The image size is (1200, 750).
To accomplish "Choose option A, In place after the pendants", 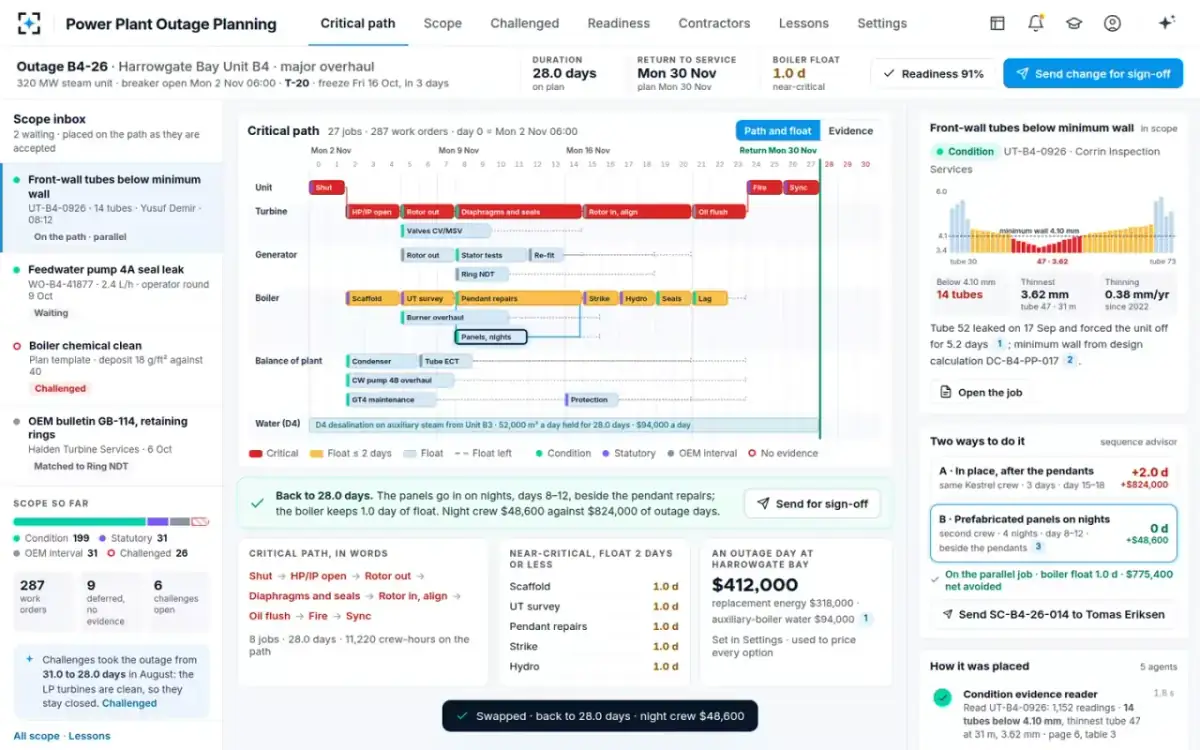I will 1053,478.
